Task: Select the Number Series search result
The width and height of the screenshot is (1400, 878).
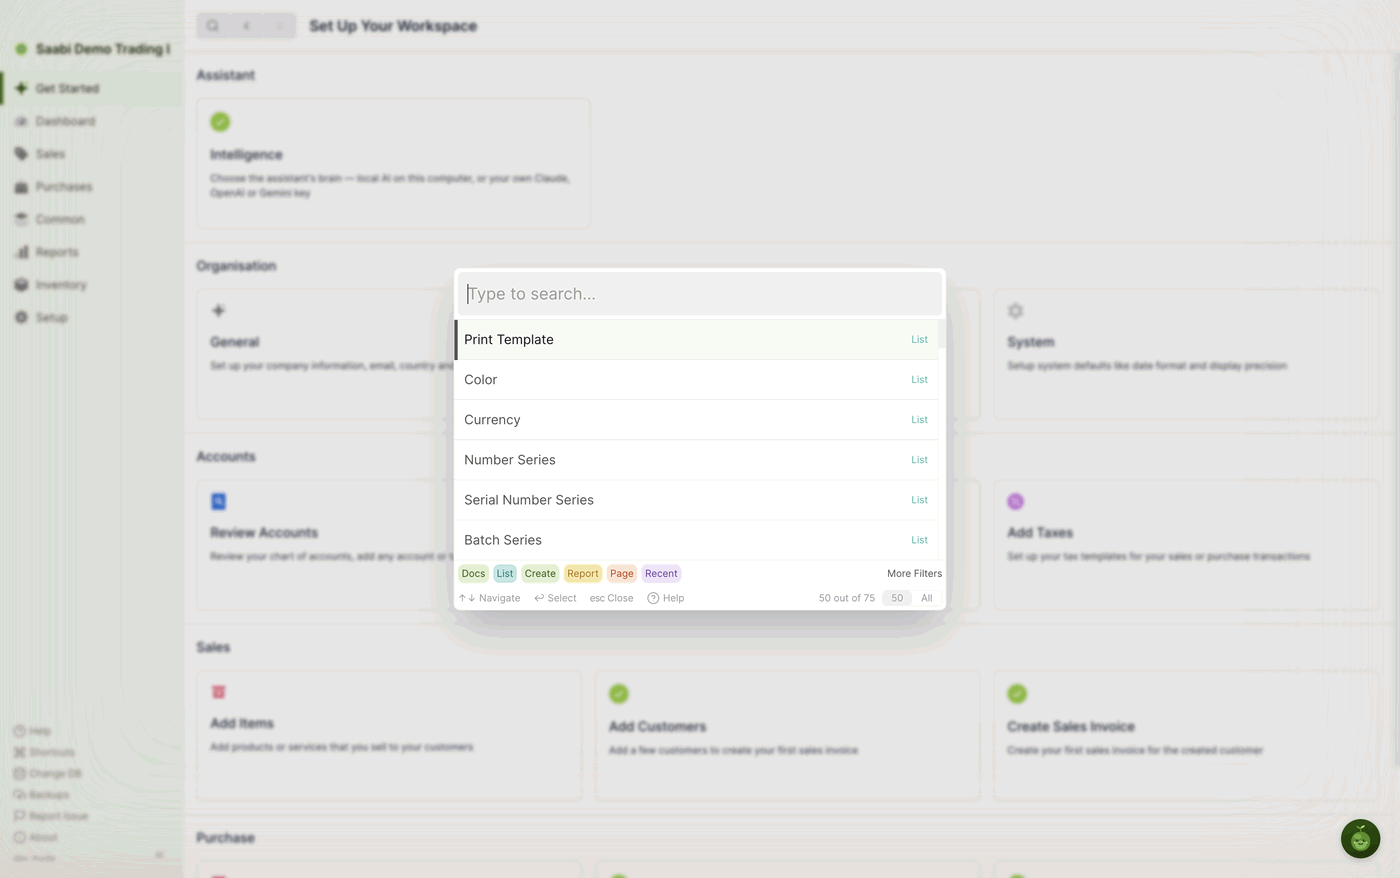Action: tap(696, 460)
